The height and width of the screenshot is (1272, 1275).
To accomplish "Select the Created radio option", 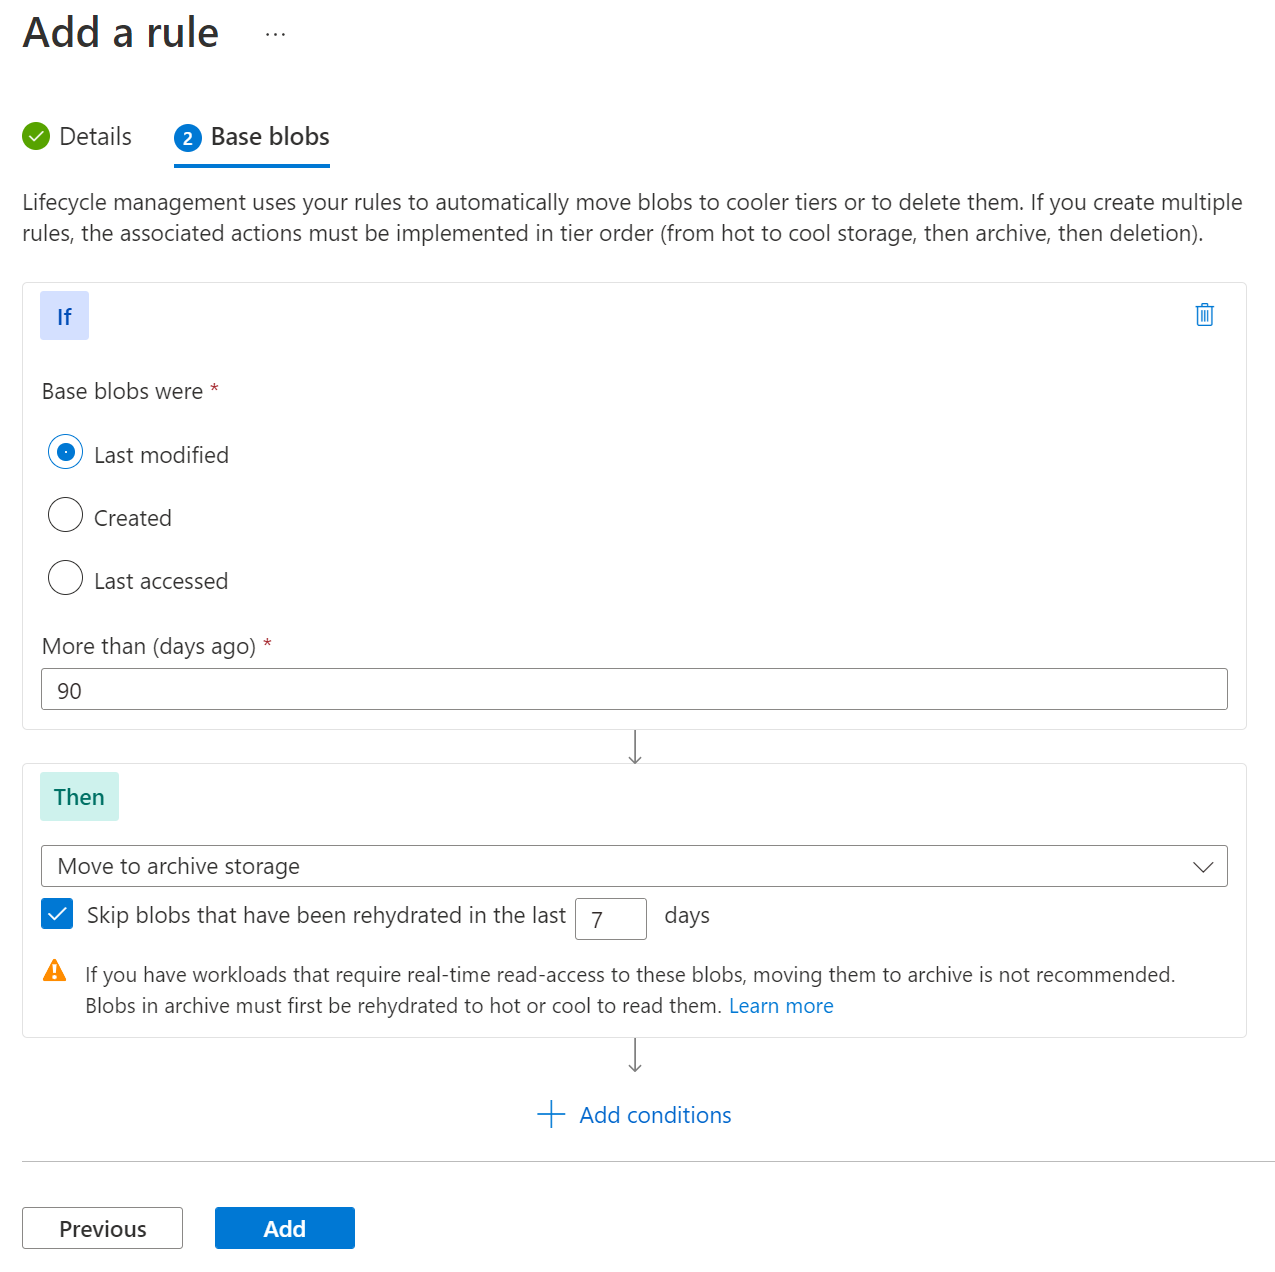I will click(66, 516).
